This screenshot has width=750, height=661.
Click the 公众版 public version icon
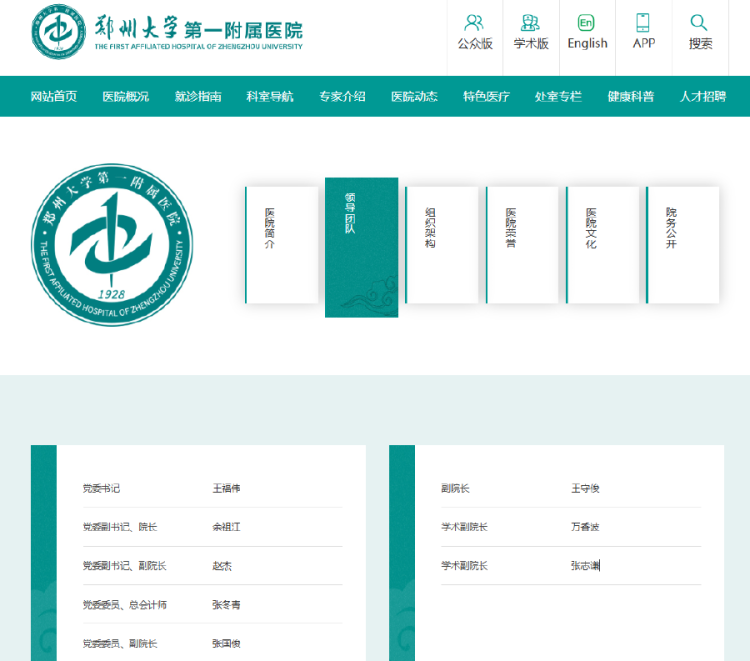click(x=474, y=23)
